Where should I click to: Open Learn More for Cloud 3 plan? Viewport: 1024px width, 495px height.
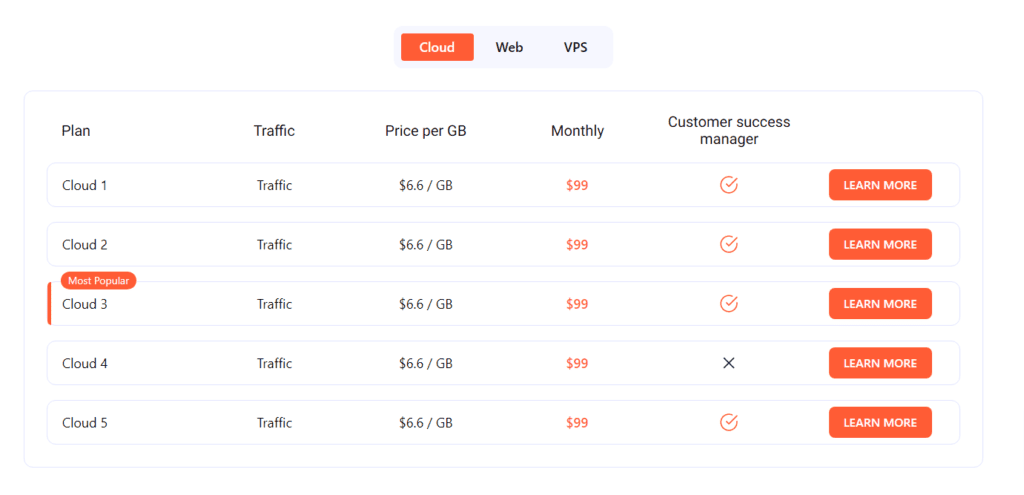[880, 304]
